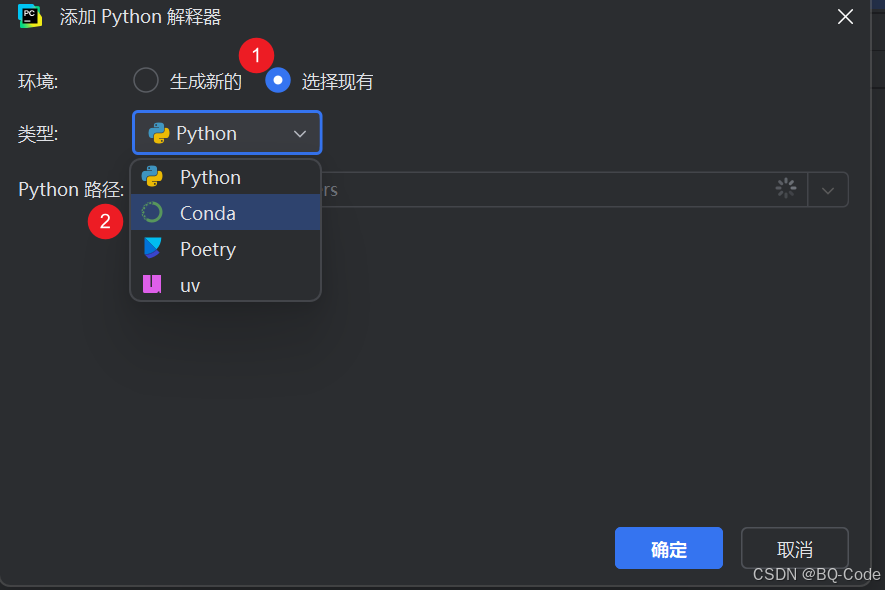Click the 确定 confirmation button
Image resolution: width=885 pixels, height=590 pixels.
[668, 548]
